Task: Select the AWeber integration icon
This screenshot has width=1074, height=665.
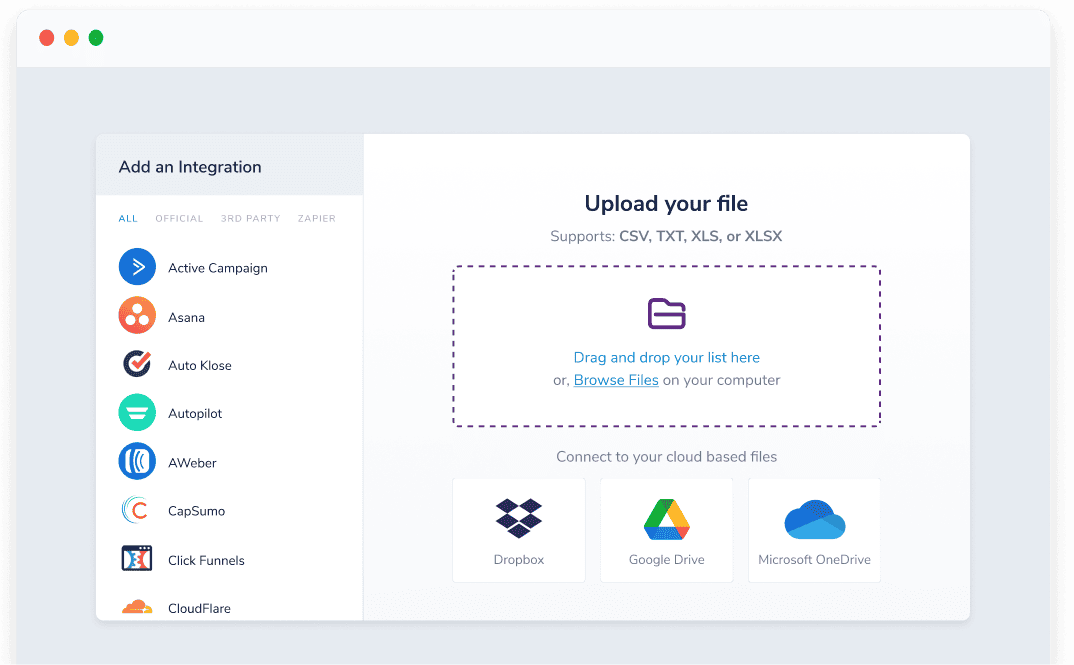Action: coord(137,461)
